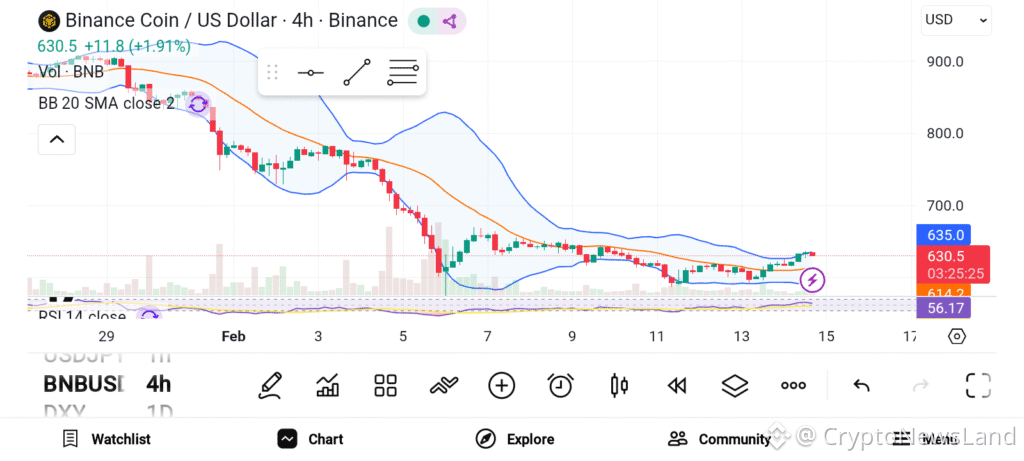Collapse the indicator legend chevron

[57, 139]
